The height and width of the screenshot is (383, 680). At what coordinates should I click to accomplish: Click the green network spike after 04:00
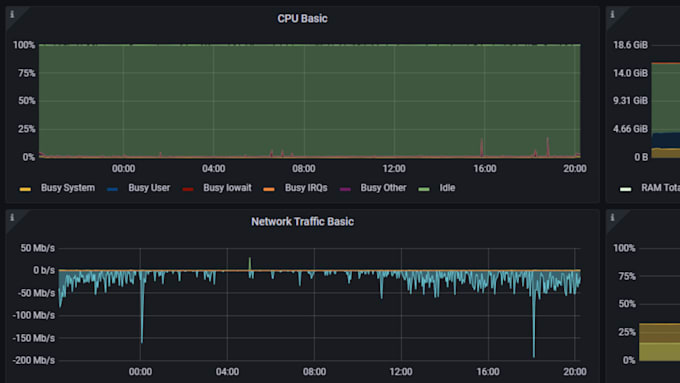pos(250,264)
